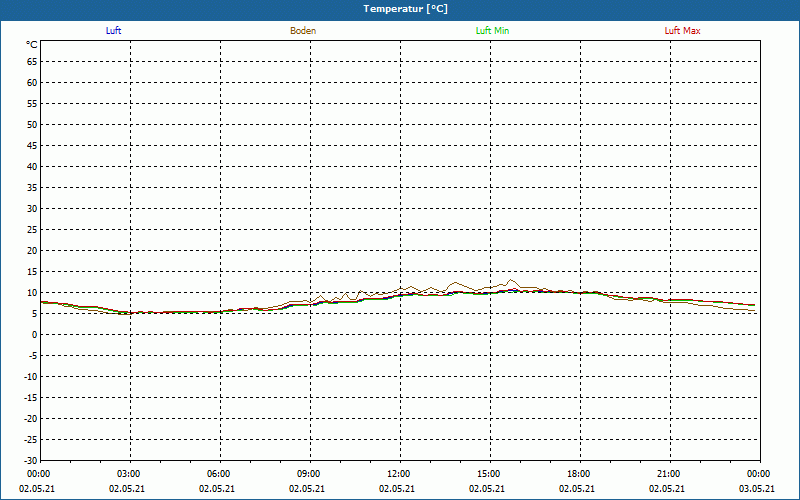
Task: Click the 18:00 time axis label
Action: coord(579,474)
